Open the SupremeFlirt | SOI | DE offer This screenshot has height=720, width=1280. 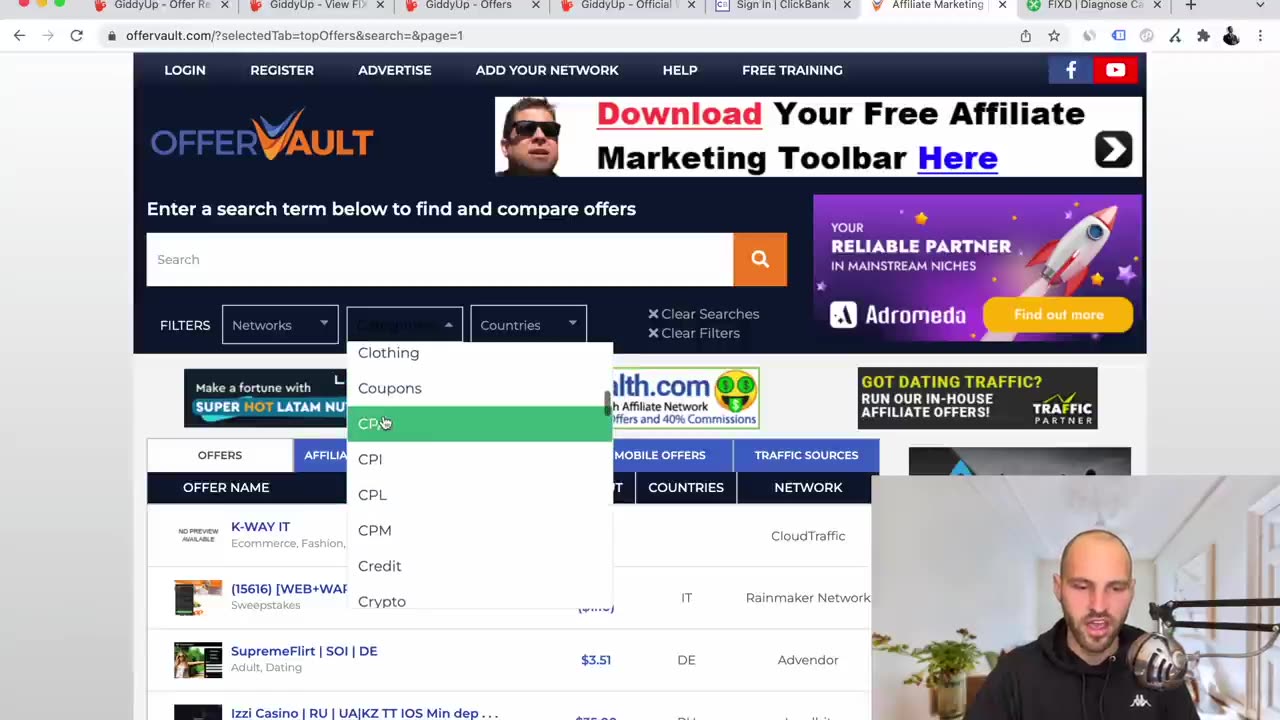coord(304,651)
